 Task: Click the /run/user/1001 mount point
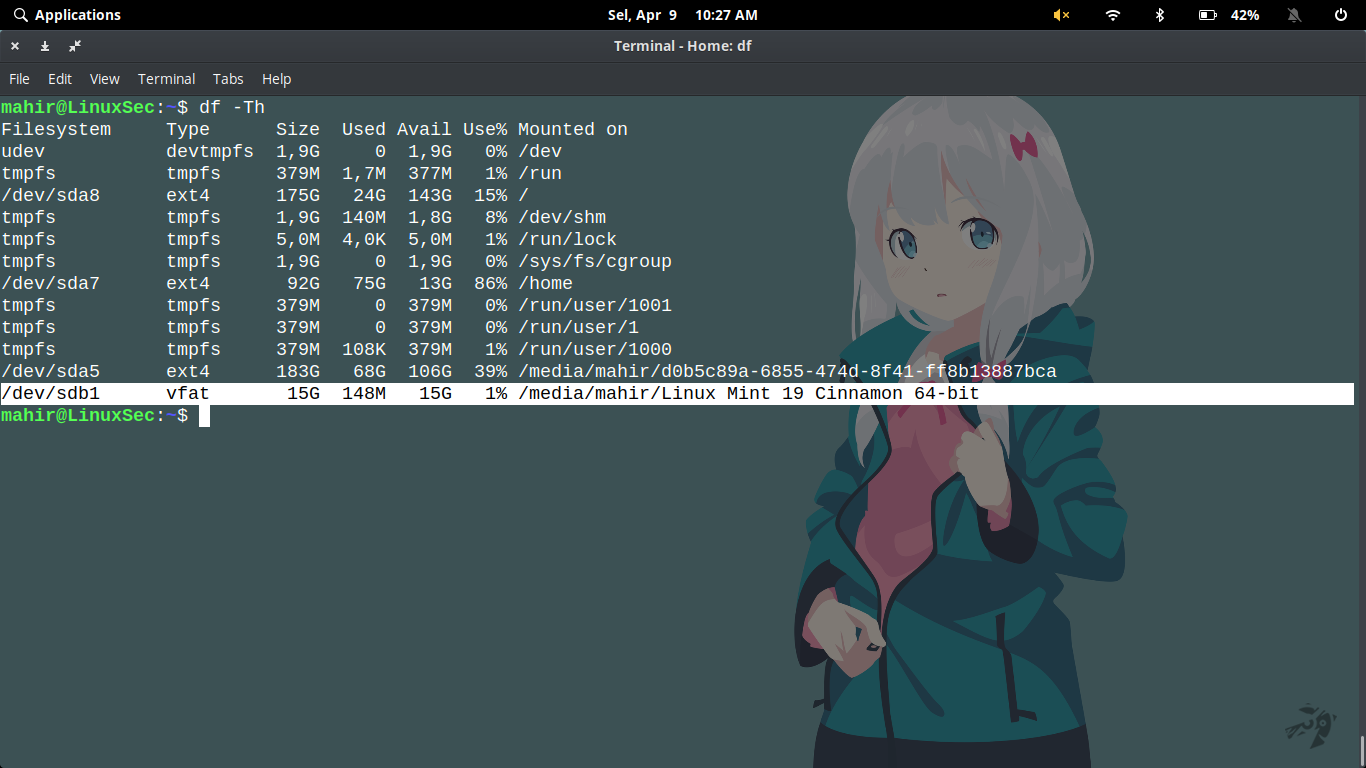click(595, 305)
